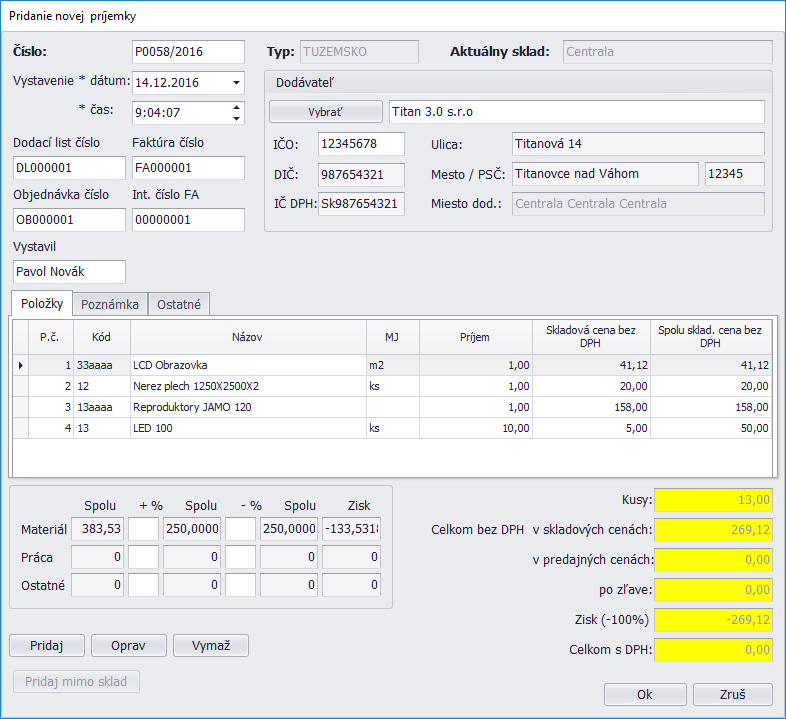Switch to the Ostatné tab

tap(179, 304)
